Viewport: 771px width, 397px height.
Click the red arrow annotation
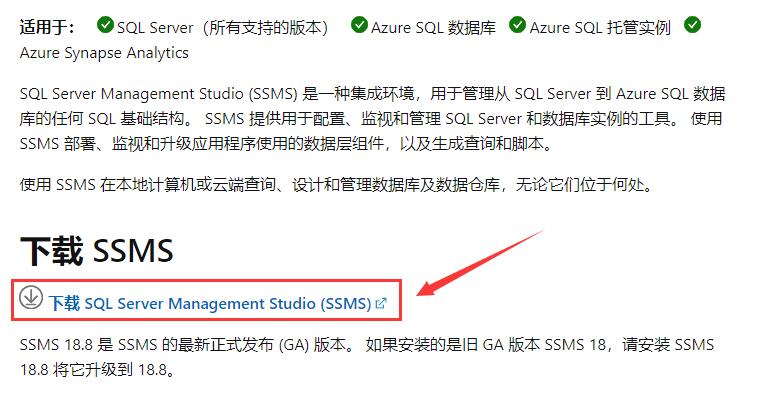tap(480, 263)
